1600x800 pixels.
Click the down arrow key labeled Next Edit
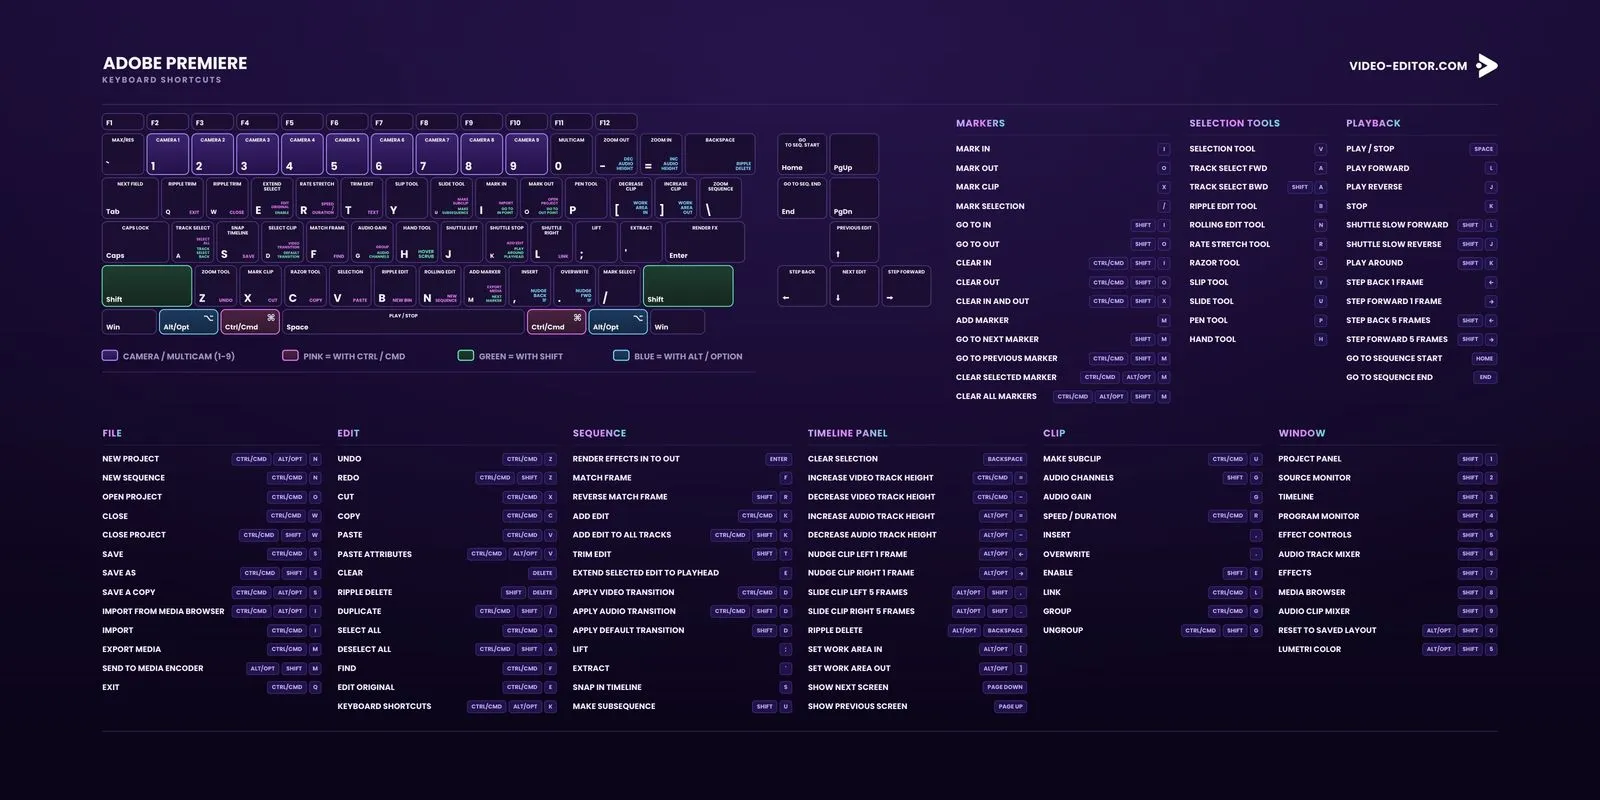pos(854,286)
